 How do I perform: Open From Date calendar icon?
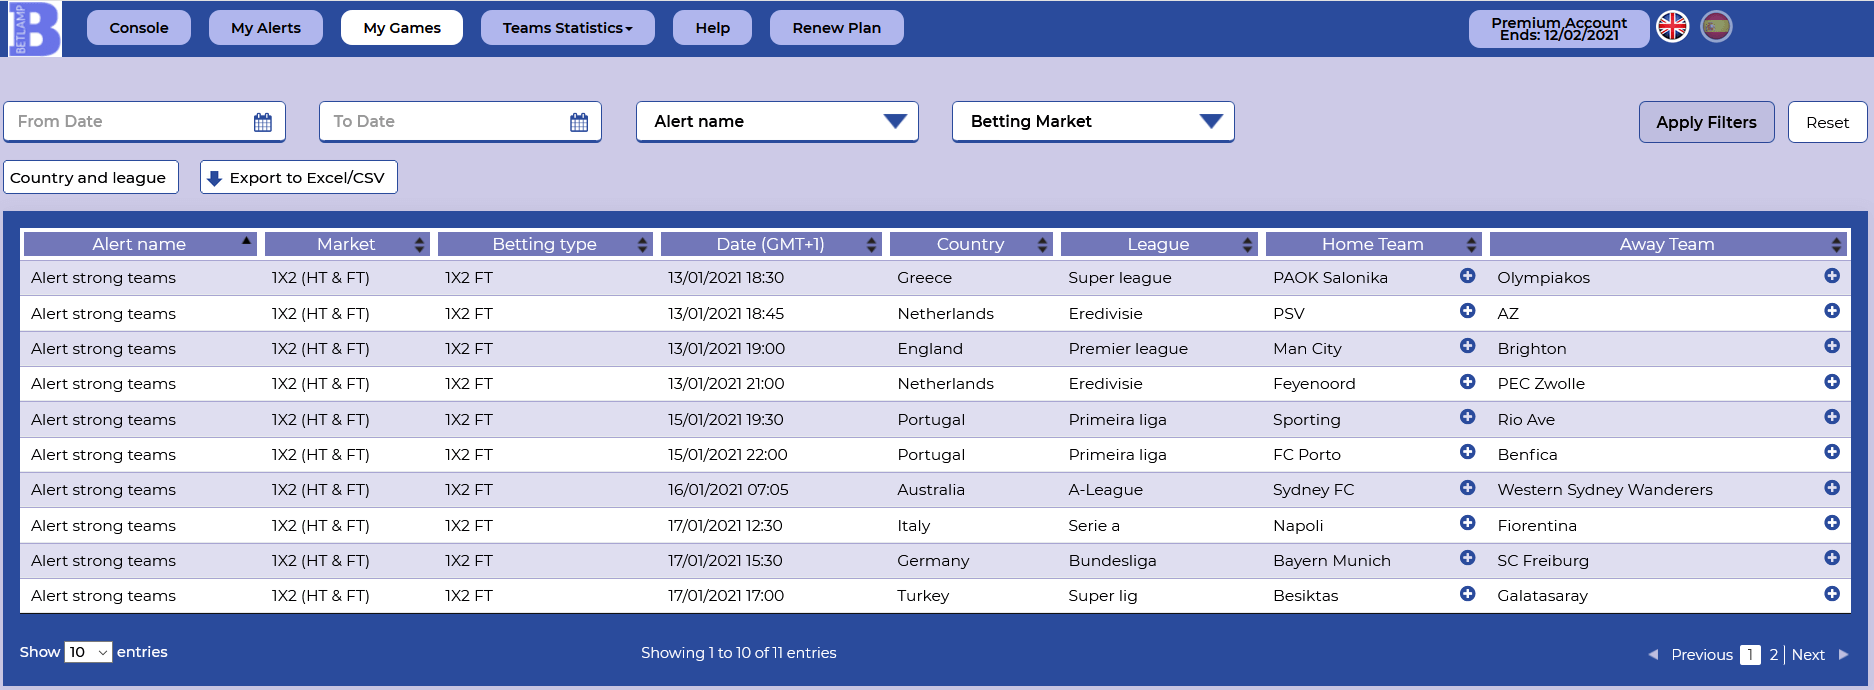(x=263, y=122)
